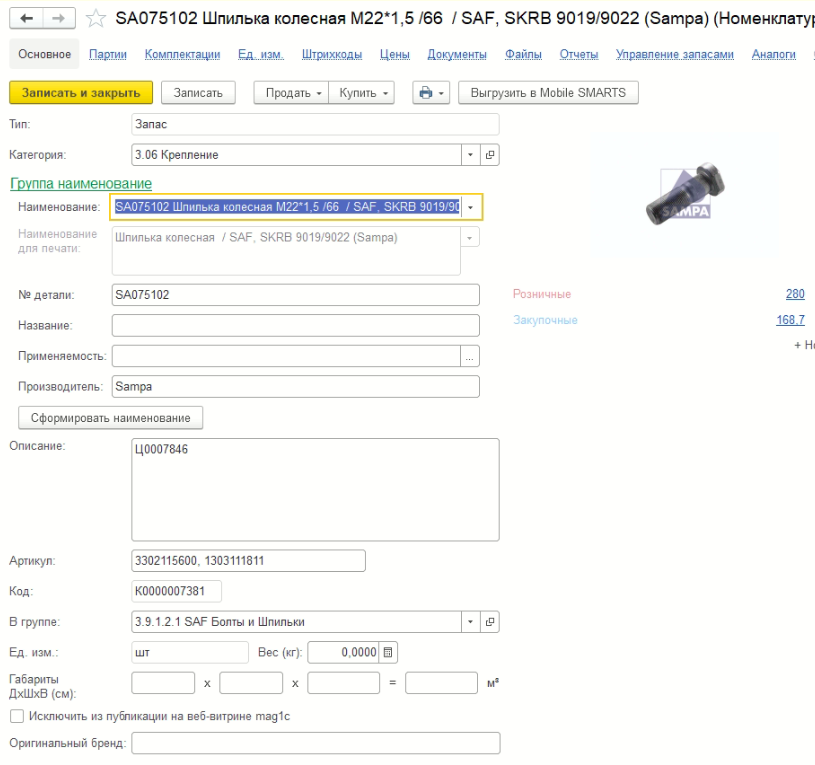Open В группе value with open-form icon
The height and width of the screenshot is (765, 815).
(x=490, y=622)
